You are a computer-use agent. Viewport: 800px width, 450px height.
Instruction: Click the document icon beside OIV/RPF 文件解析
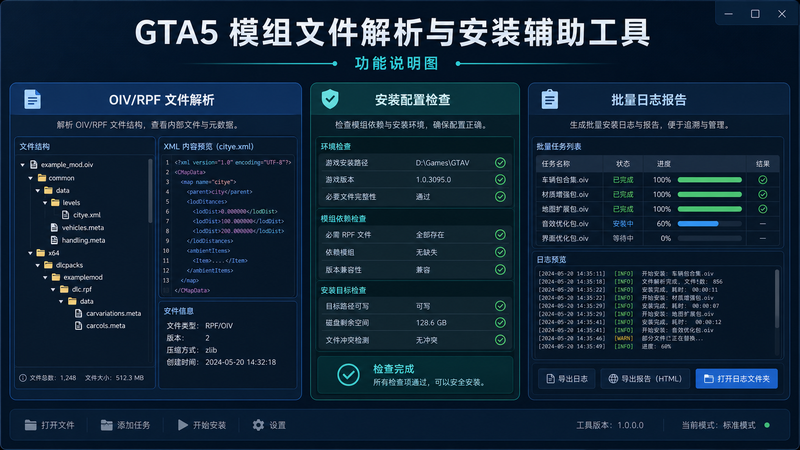point(32,99)
